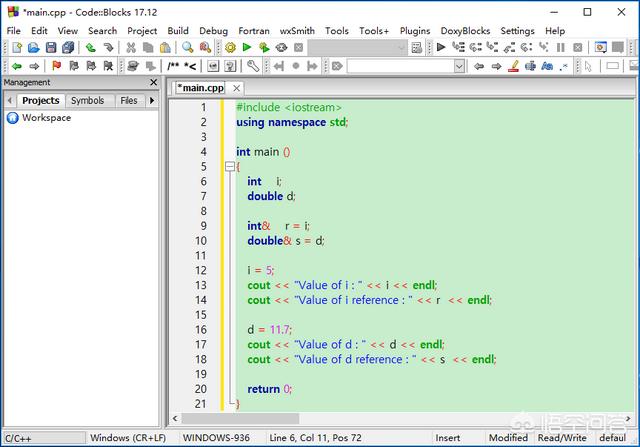Open DoxyBlocks preferences with the wrench icon
Screen dimensions: 640x447
tap(253, 66)
